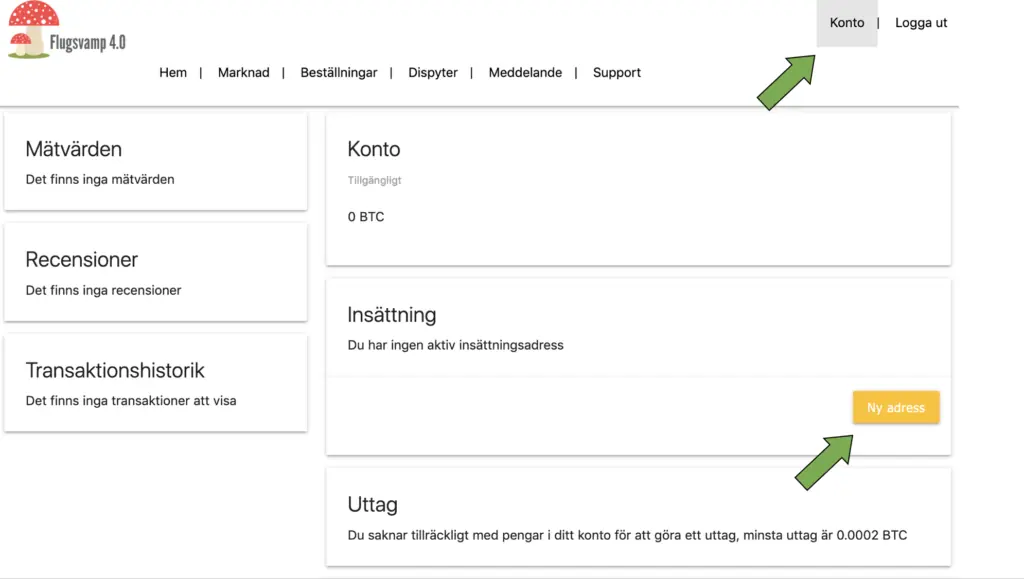Select the Recensioner card heading
The width and height of the screenshot is (1024, 579).
82,260
